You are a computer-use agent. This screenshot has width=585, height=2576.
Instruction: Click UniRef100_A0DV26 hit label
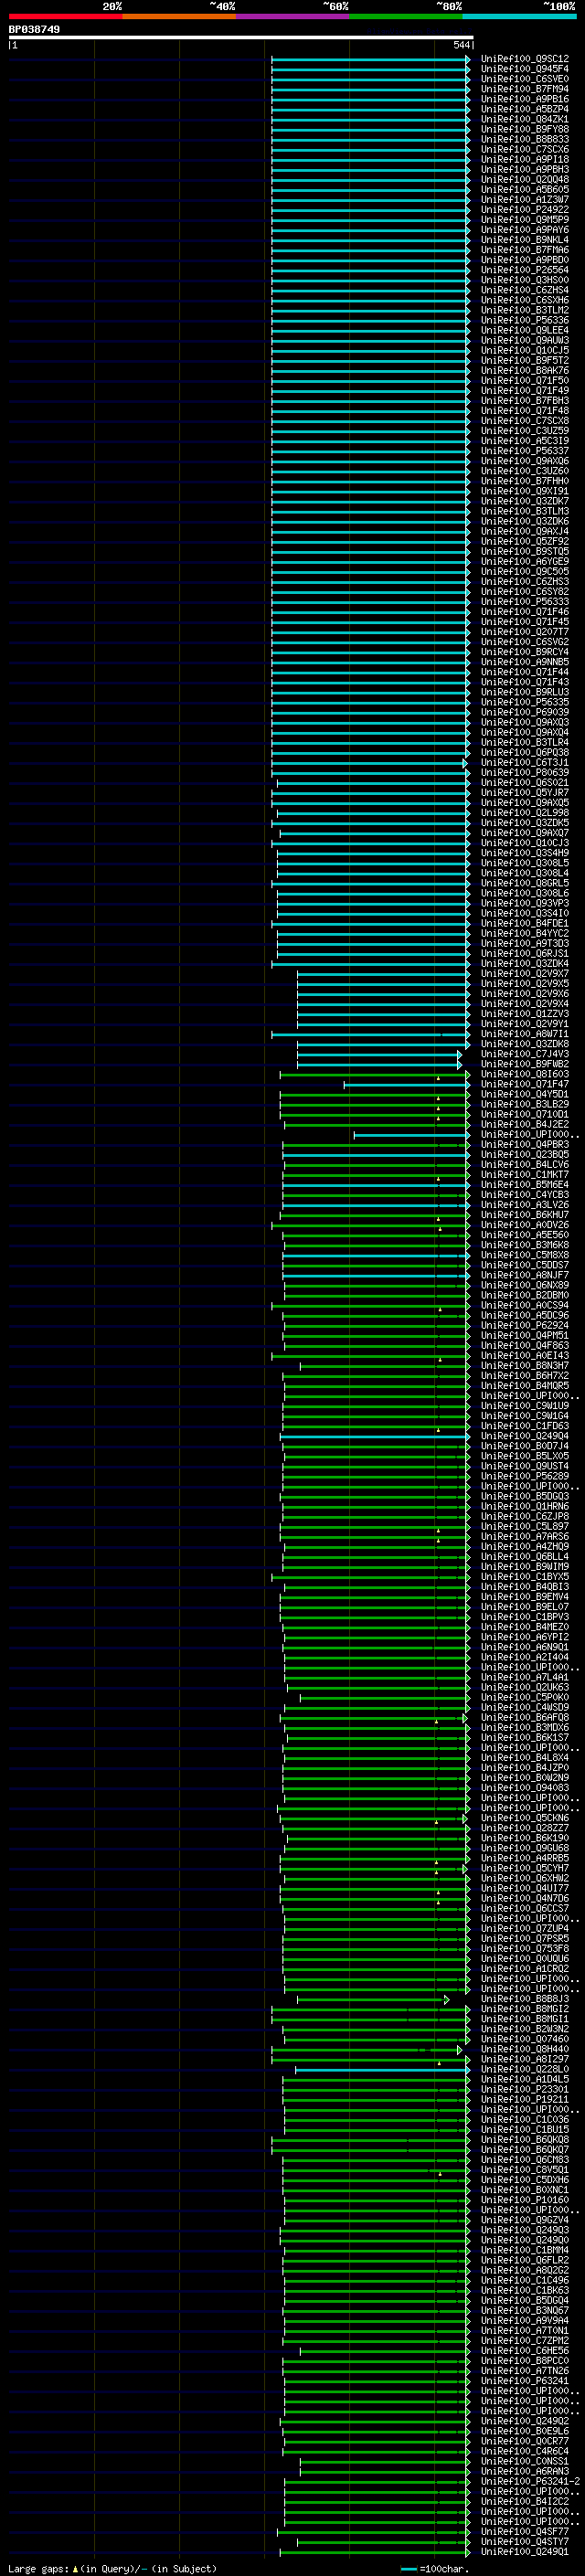[524, 1224]
